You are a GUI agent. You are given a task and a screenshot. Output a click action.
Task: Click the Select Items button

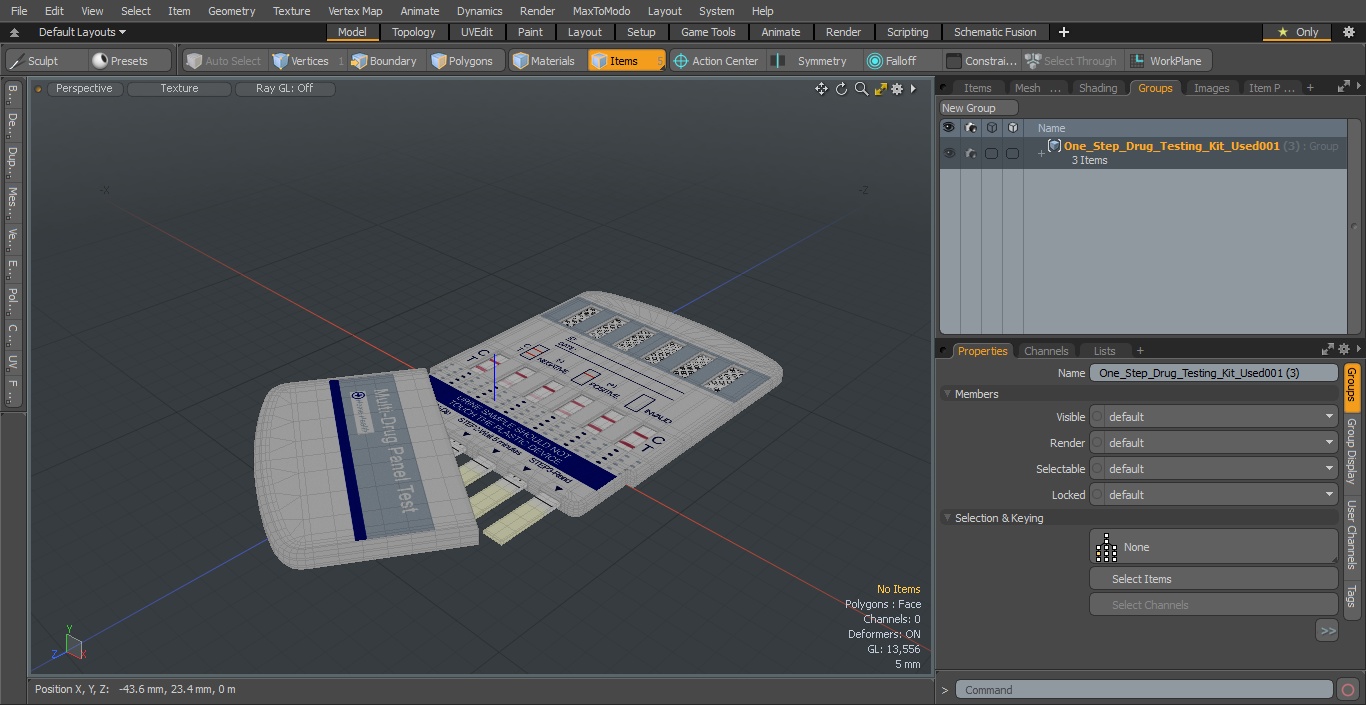(x=1213, y=579)
